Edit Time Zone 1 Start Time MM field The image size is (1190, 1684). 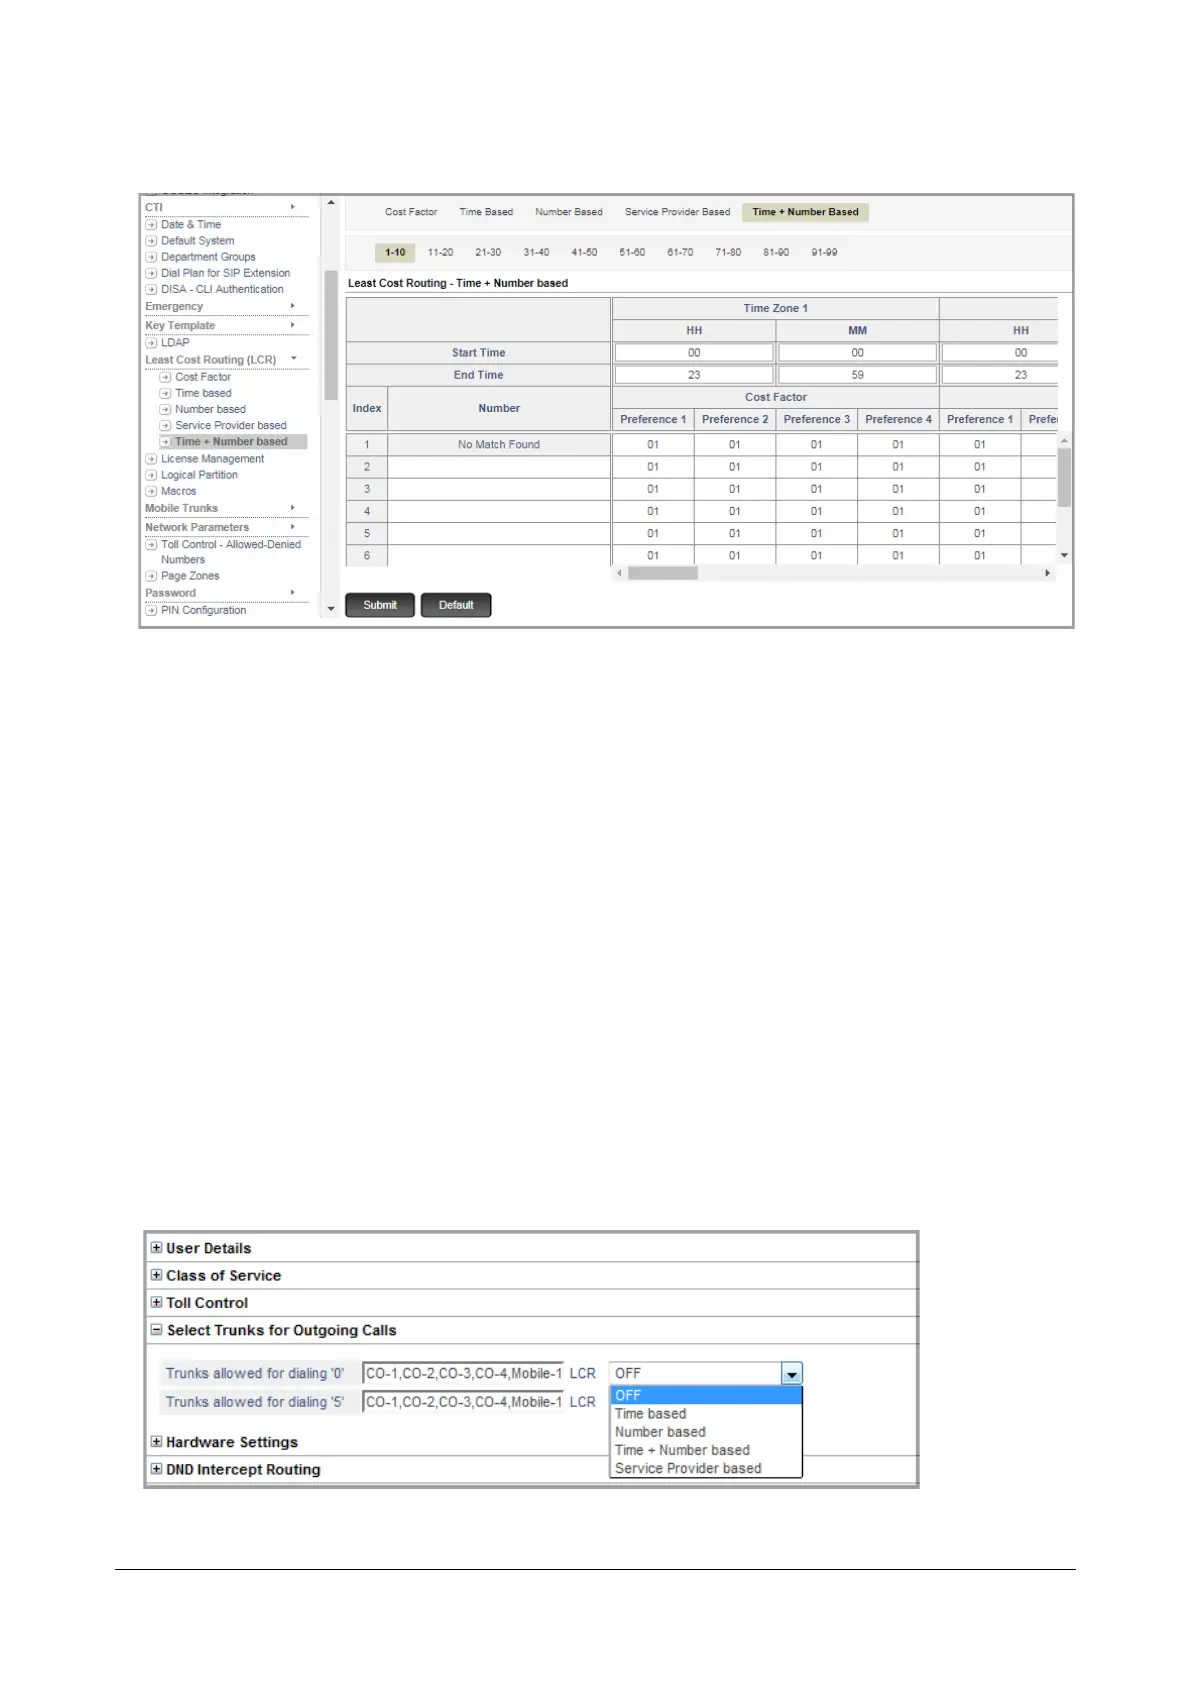857,353
